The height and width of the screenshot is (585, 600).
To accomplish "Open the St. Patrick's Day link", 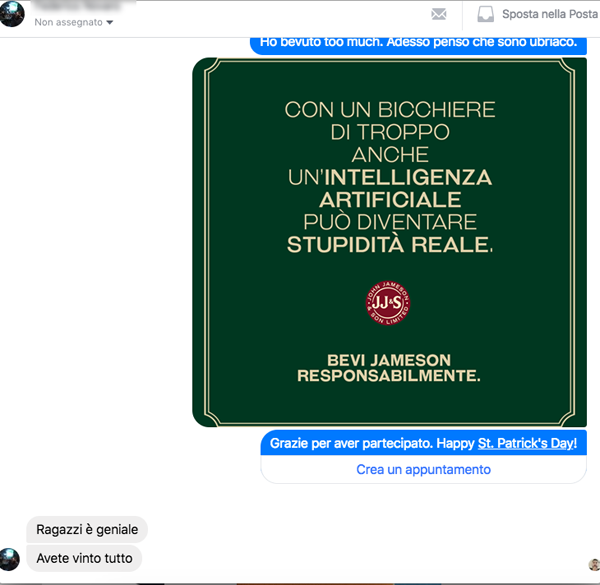I will (x=527, y=443).
